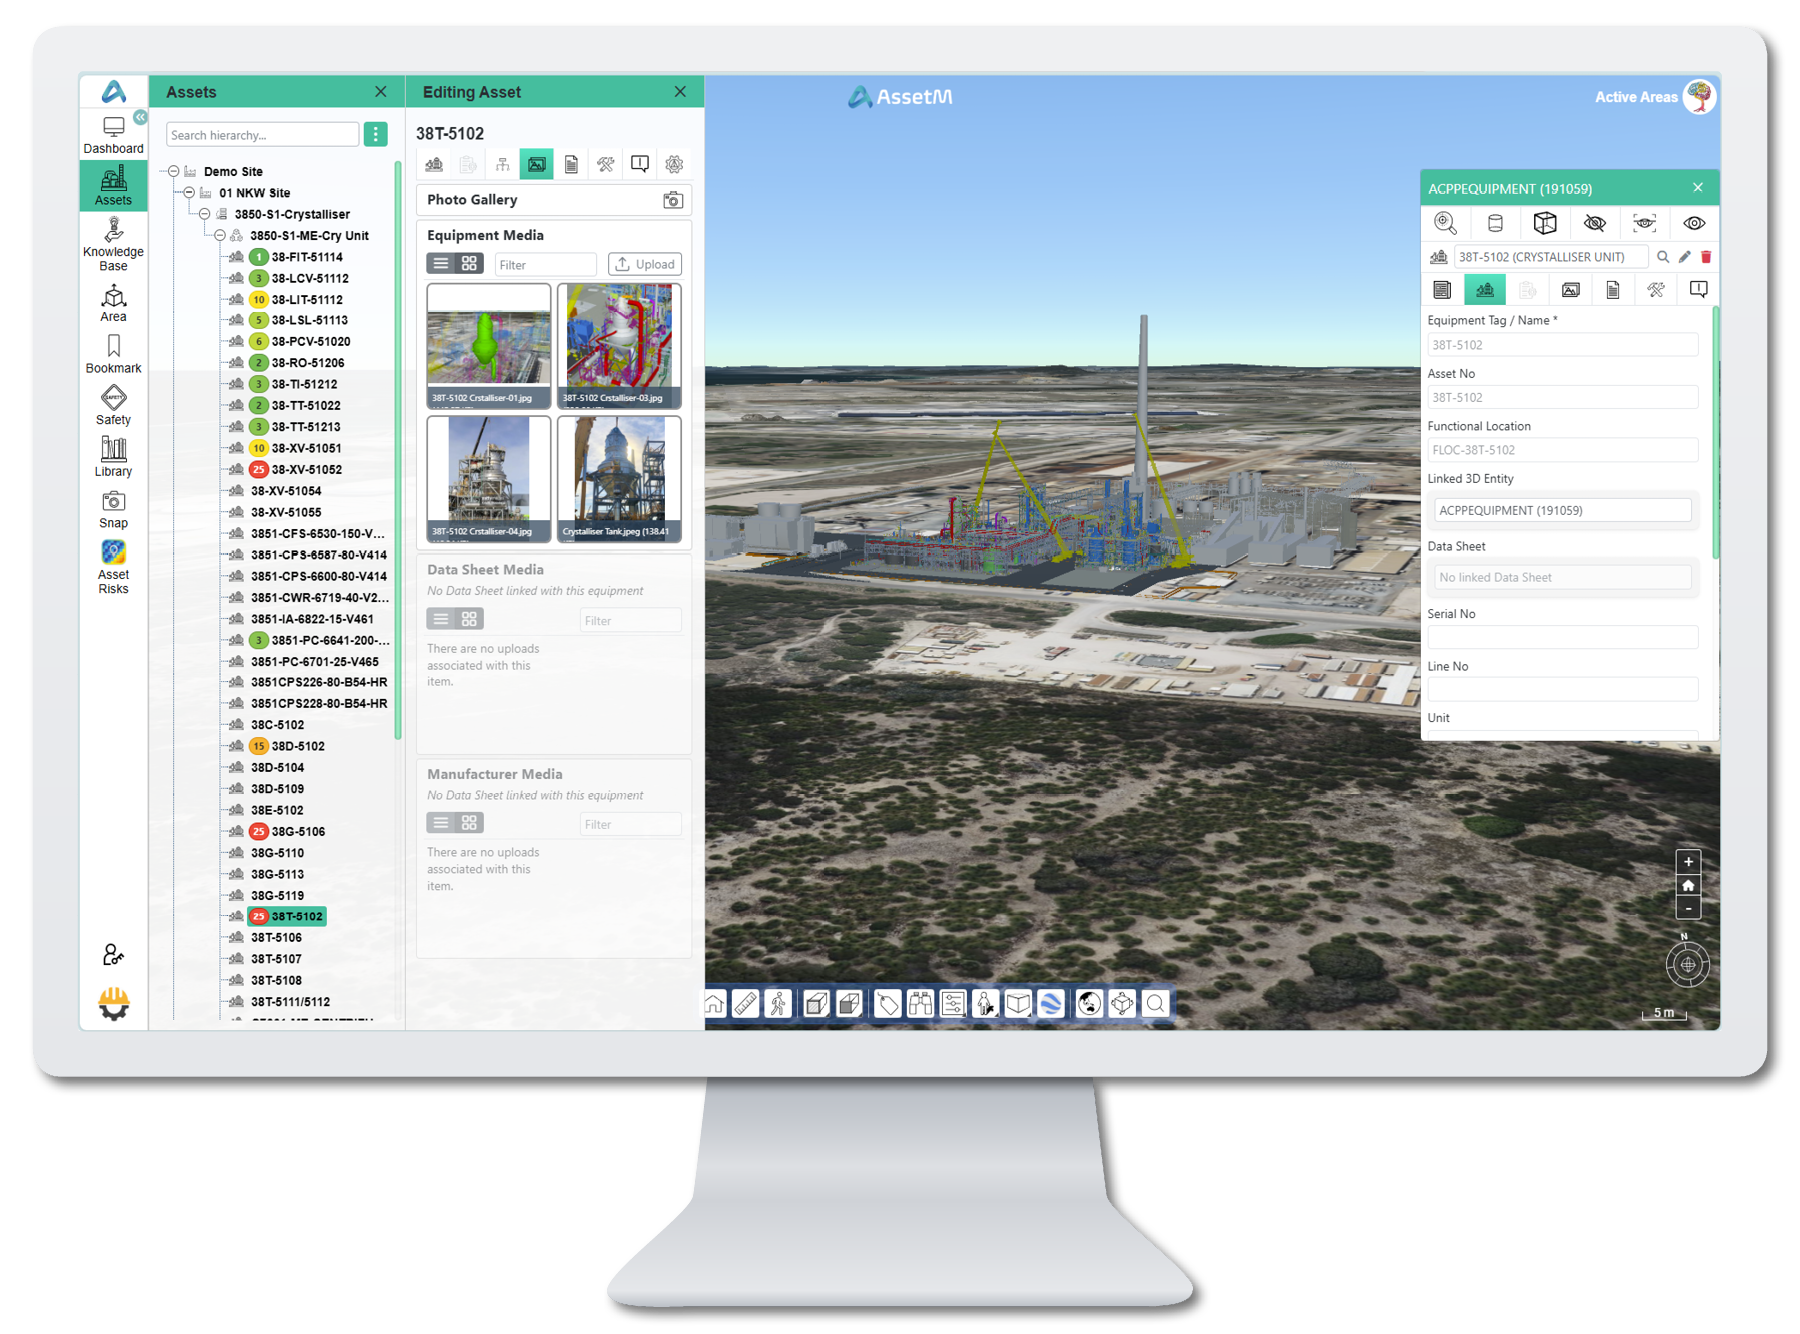The width and height of the screenshot is (1800, 1334).
Task: Click the binoculars tool icon
Action: [920, 1003]
